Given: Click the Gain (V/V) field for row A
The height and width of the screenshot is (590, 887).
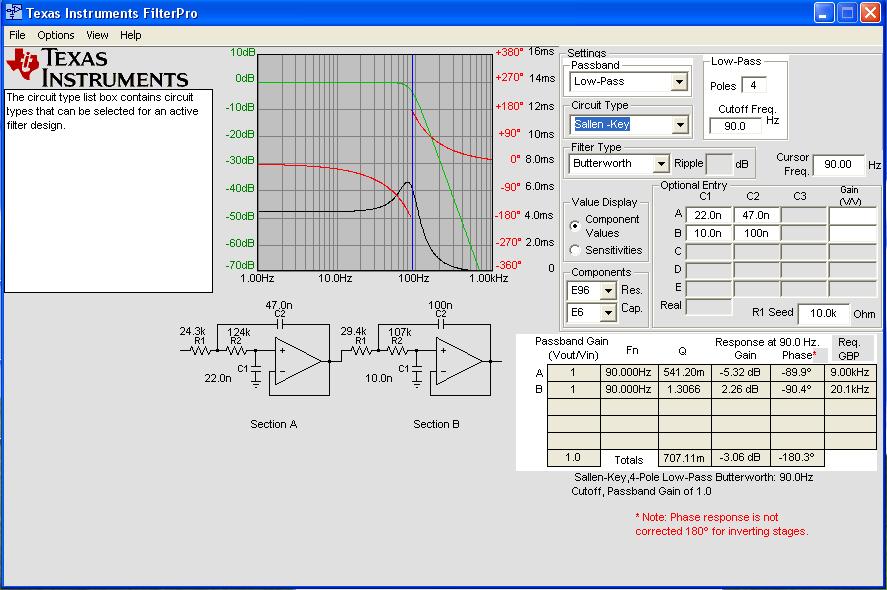Looking at the screenshot, I should 852,215.
